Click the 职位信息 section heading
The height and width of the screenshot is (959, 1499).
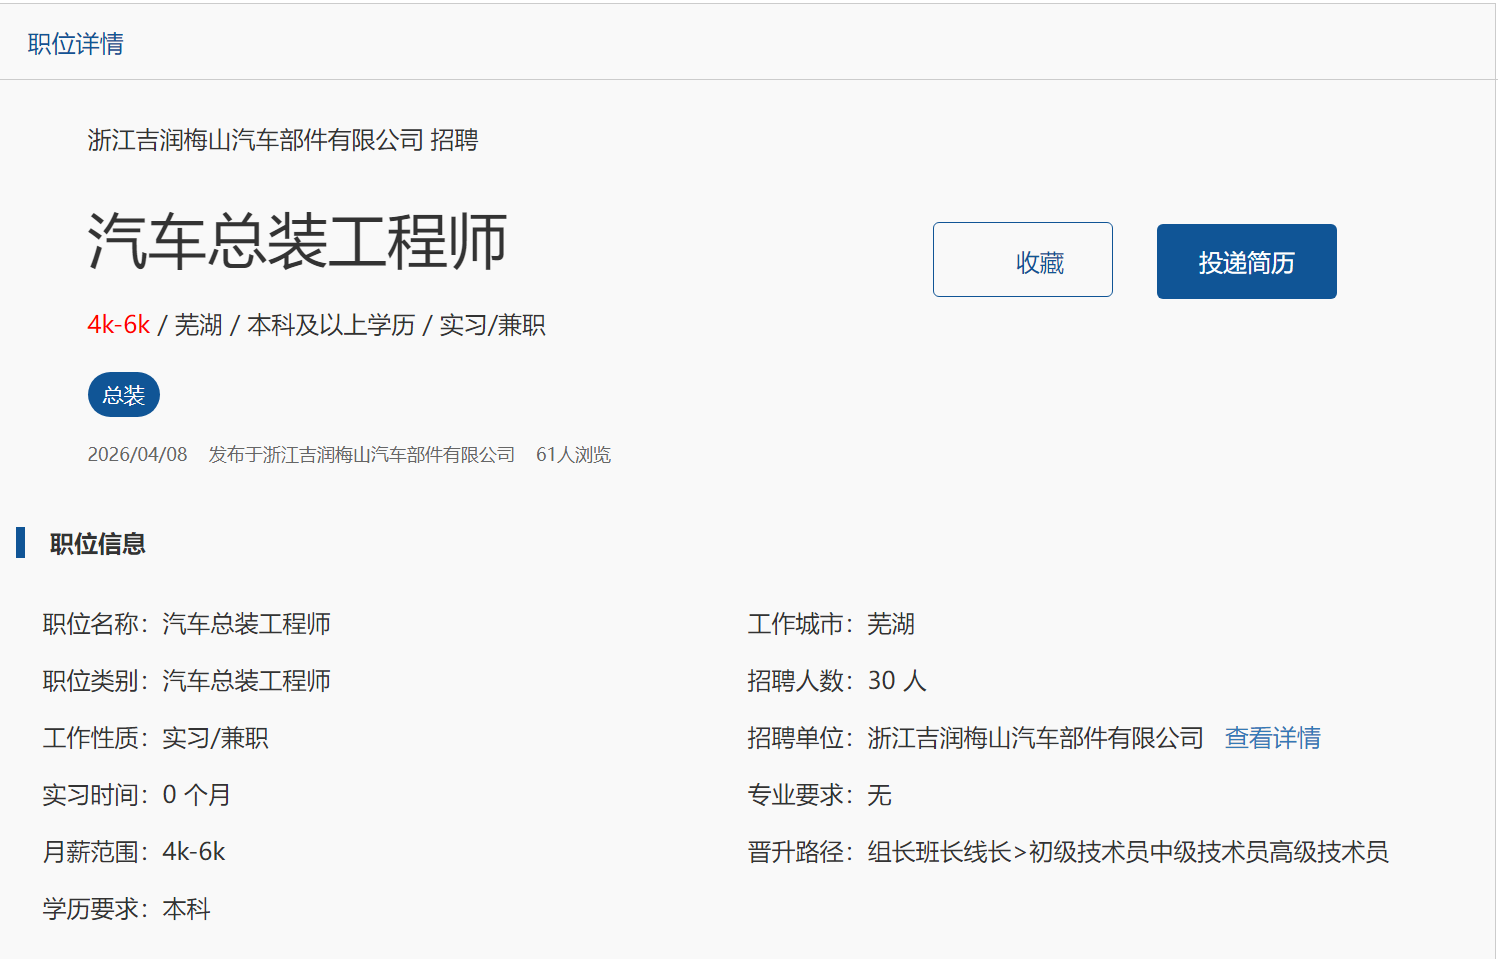tap(98, 544)
